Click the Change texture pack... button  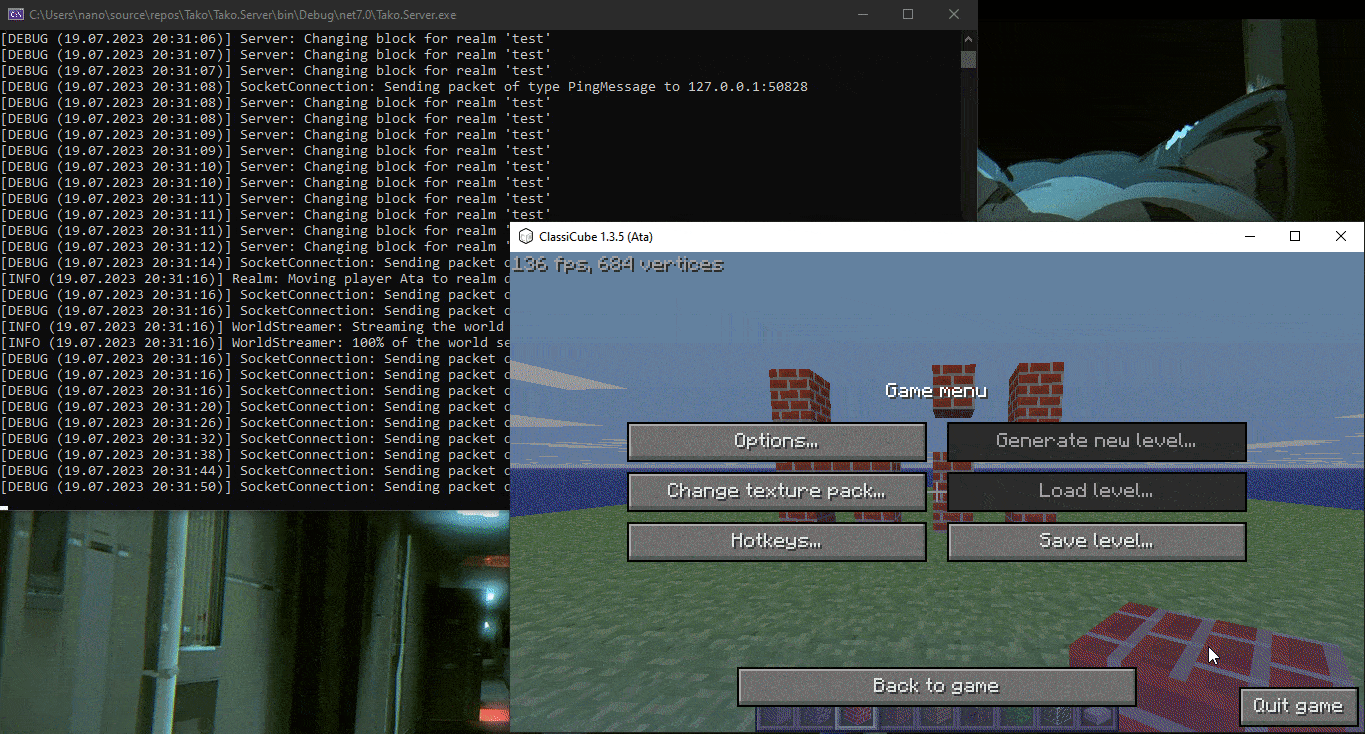777,491
